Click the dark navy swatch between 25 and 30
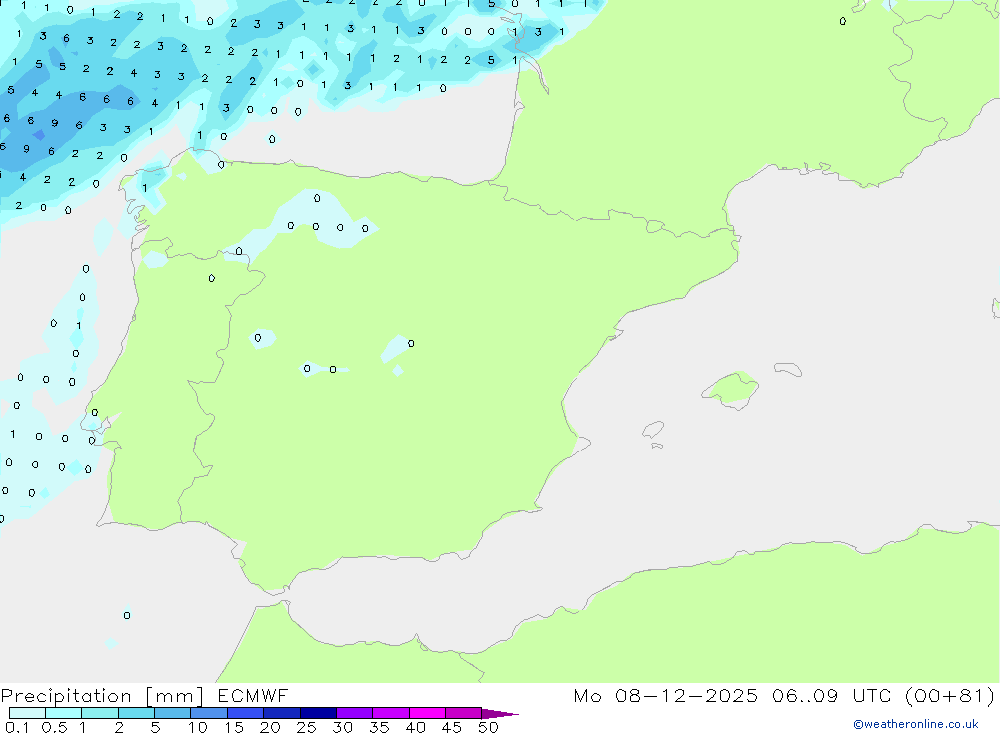Image resolution: width=1000 pixels, height=733 pixels. (318, 713)
